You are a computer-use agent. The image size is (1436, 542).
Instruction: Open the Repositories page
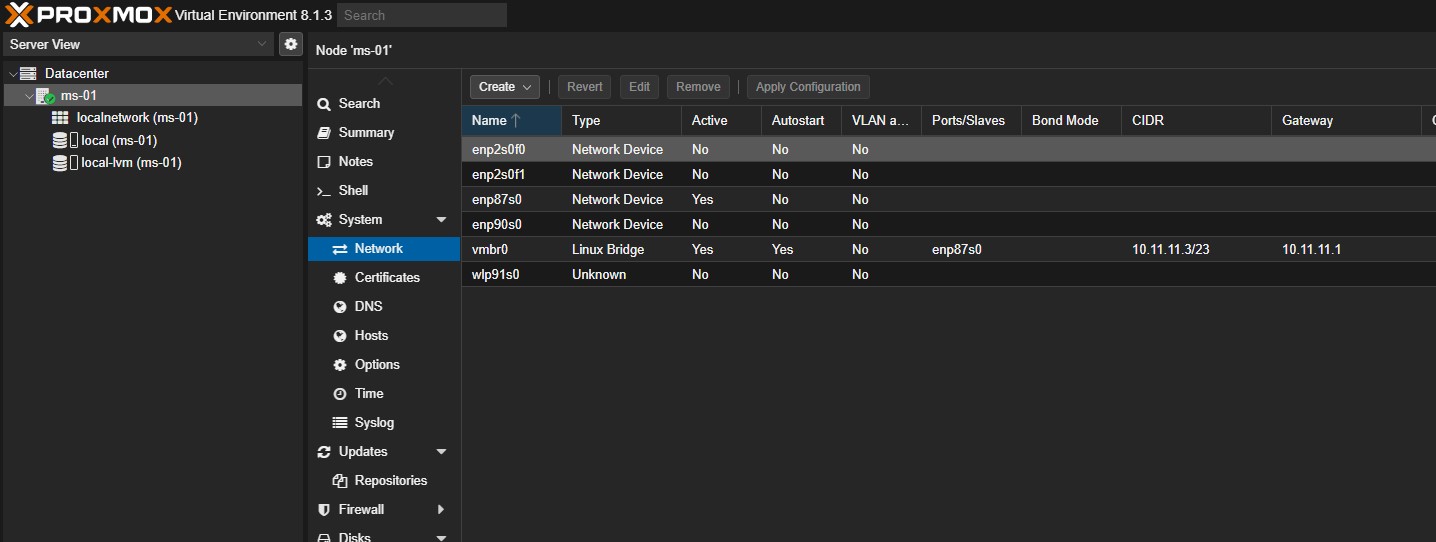point(390,480)
